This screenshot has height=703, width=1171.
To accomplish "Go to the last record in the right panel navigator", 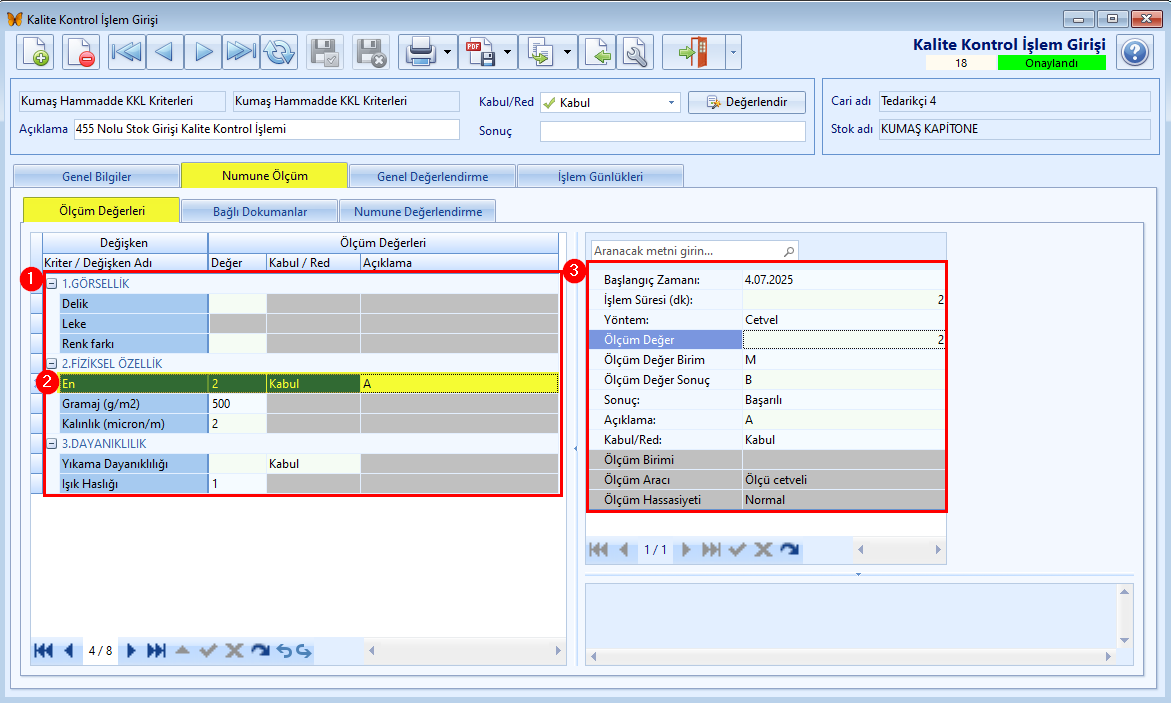I will (x=711, y=550).
